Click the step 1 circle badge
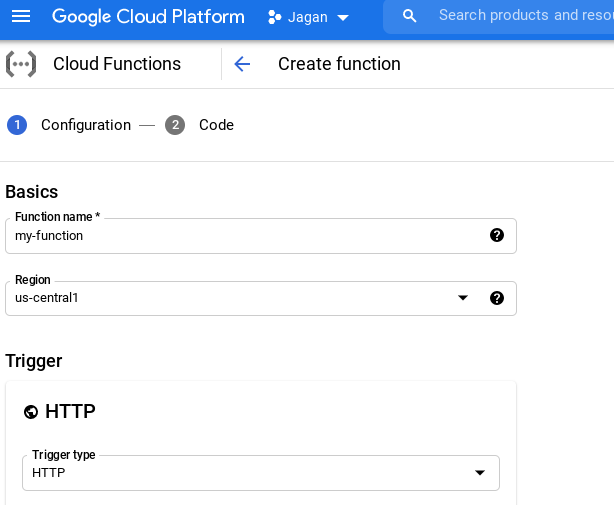The image size is (614, 505). coord(17,125)
